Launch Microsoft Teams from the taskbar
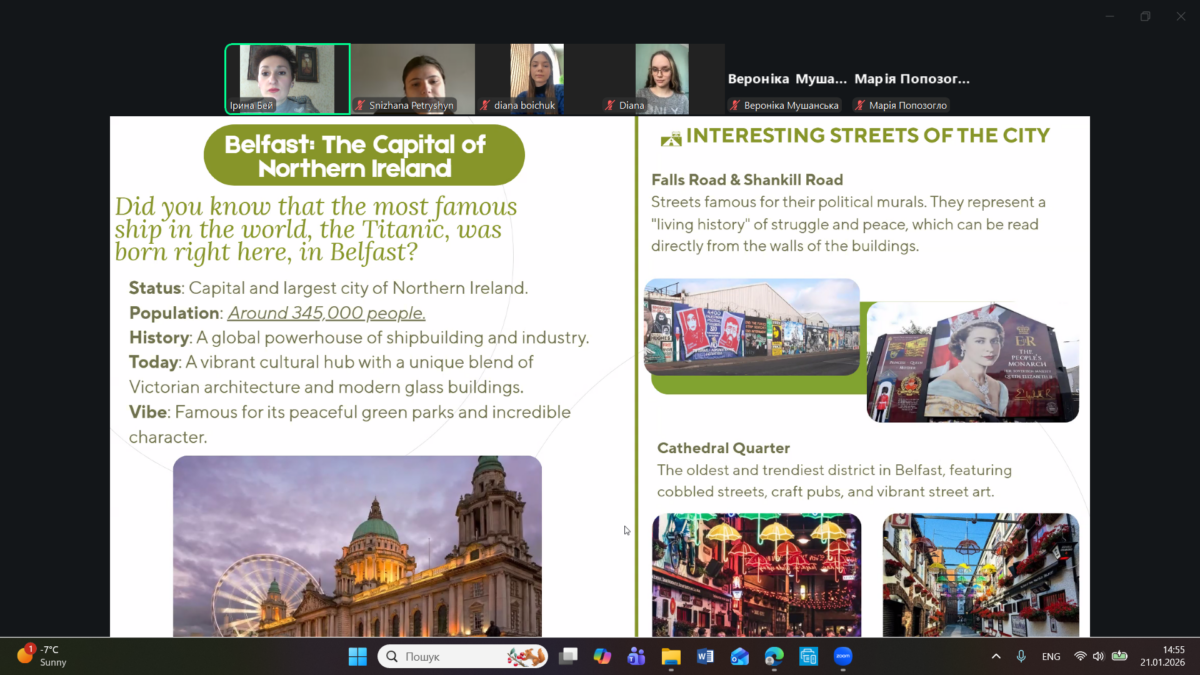 (636, 657)
